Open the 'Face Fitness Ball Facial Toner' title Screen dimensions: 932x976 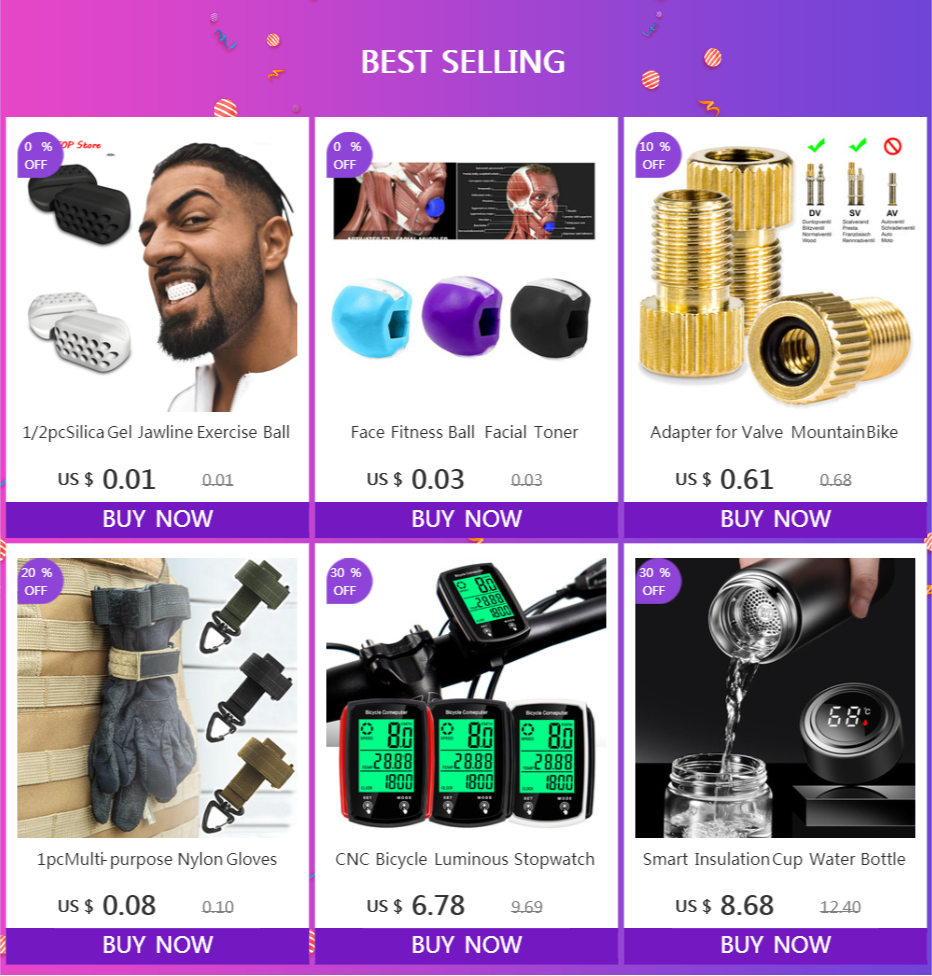(x=464, y=432)
